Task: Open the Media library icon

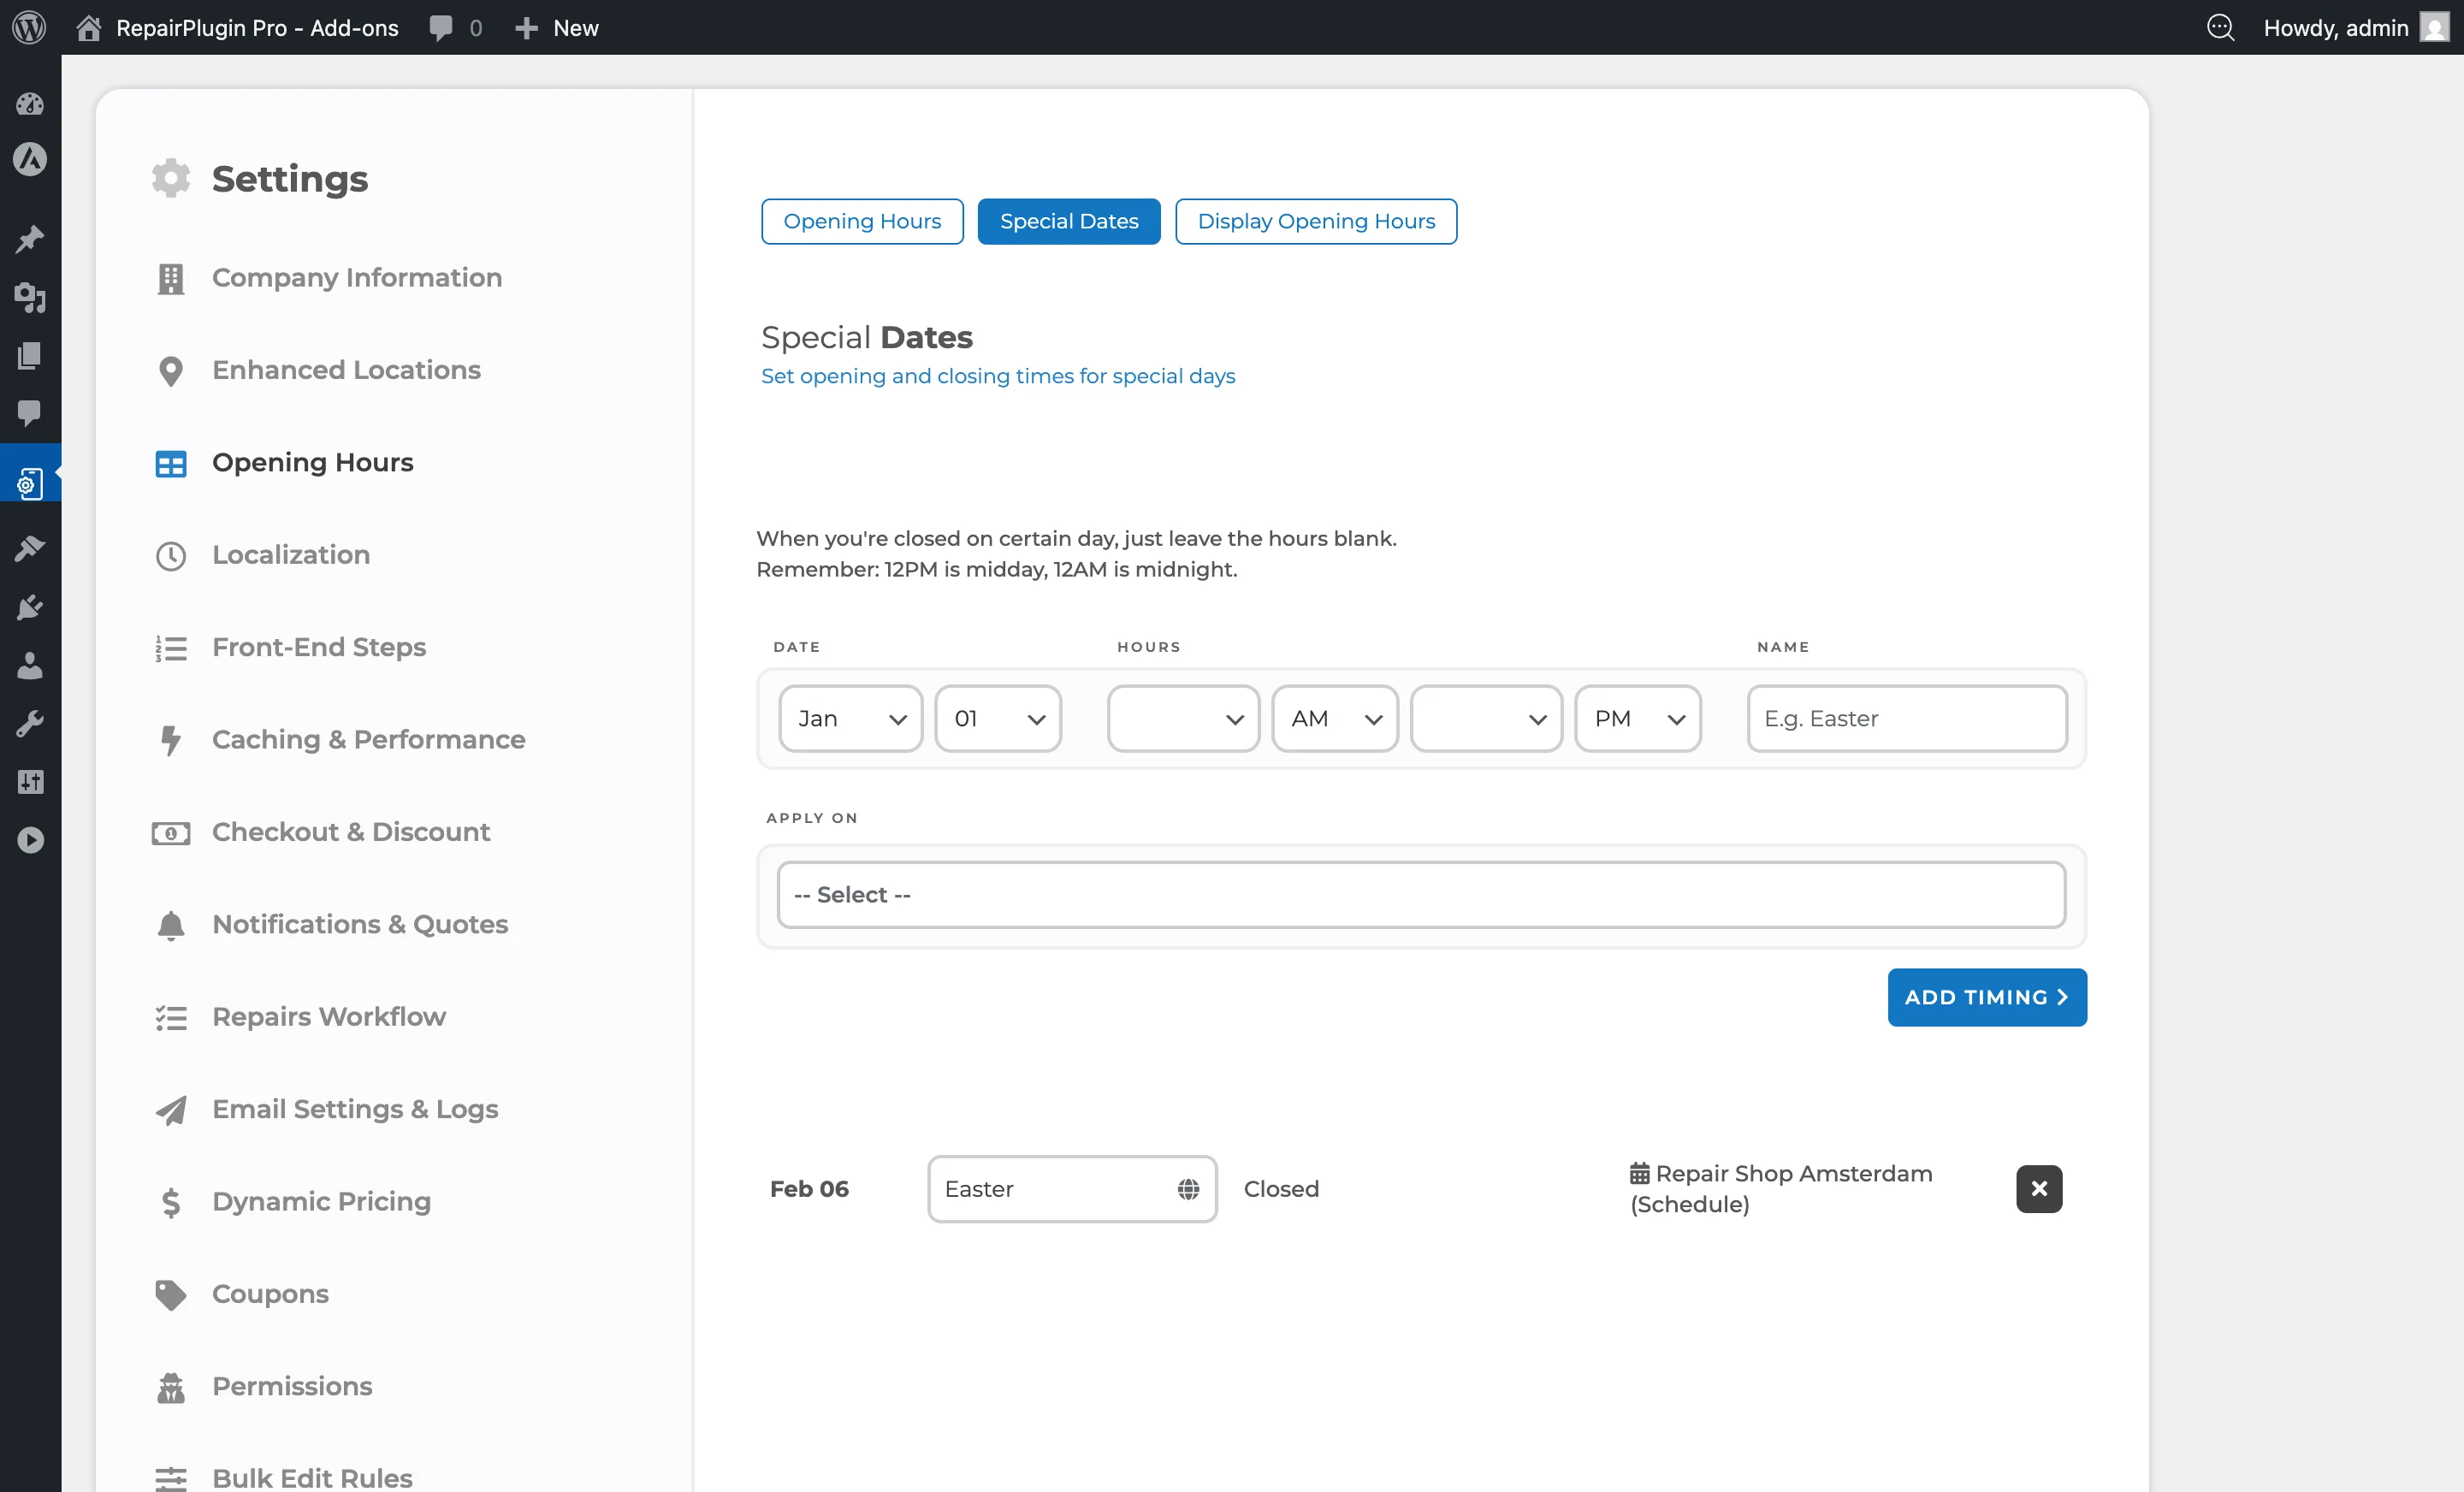Action: point(30,299)
